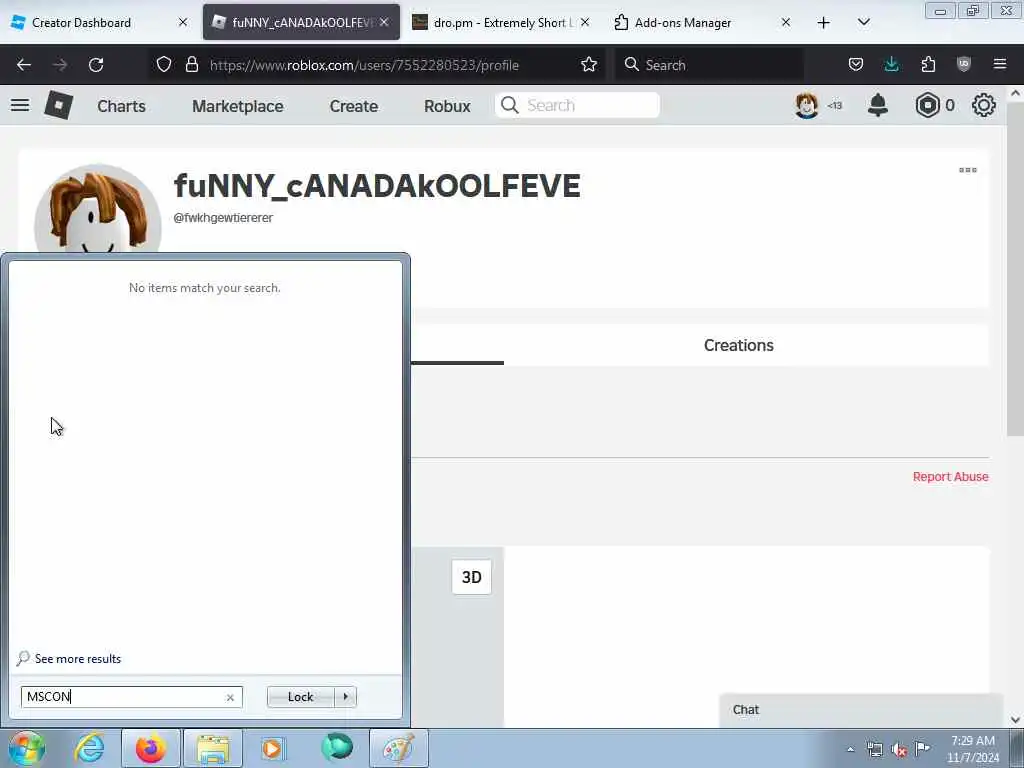1024x768 pixels.
Task: Open the Roblox notifications bell
Action: pyautogui.click(x=878, y=105)
